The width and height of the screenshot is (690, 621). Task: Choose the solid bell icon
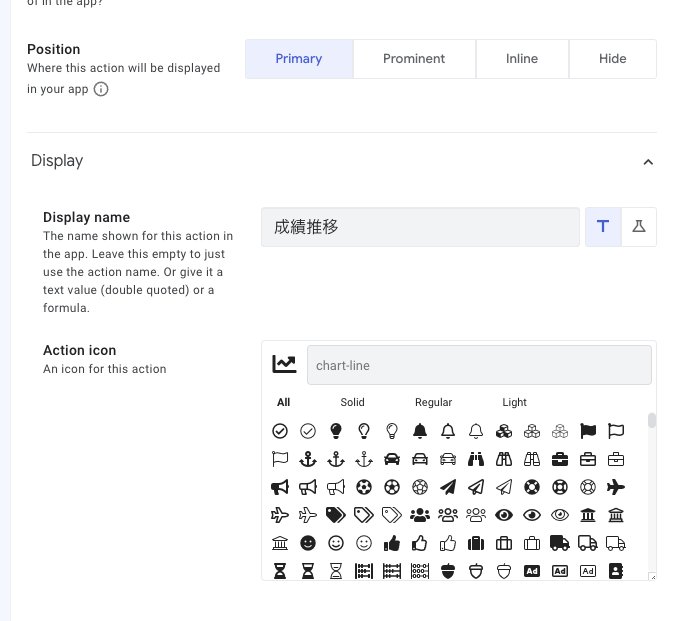click(x=420, y=431)
